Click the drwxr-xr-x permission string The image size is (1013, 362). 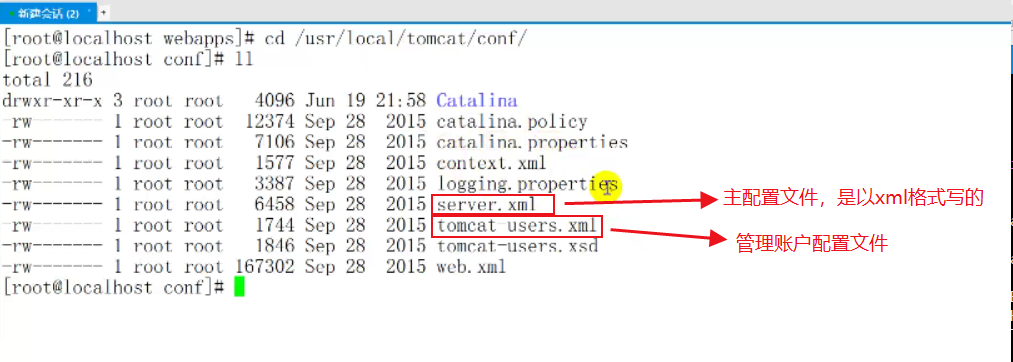[x=52, y=101]
